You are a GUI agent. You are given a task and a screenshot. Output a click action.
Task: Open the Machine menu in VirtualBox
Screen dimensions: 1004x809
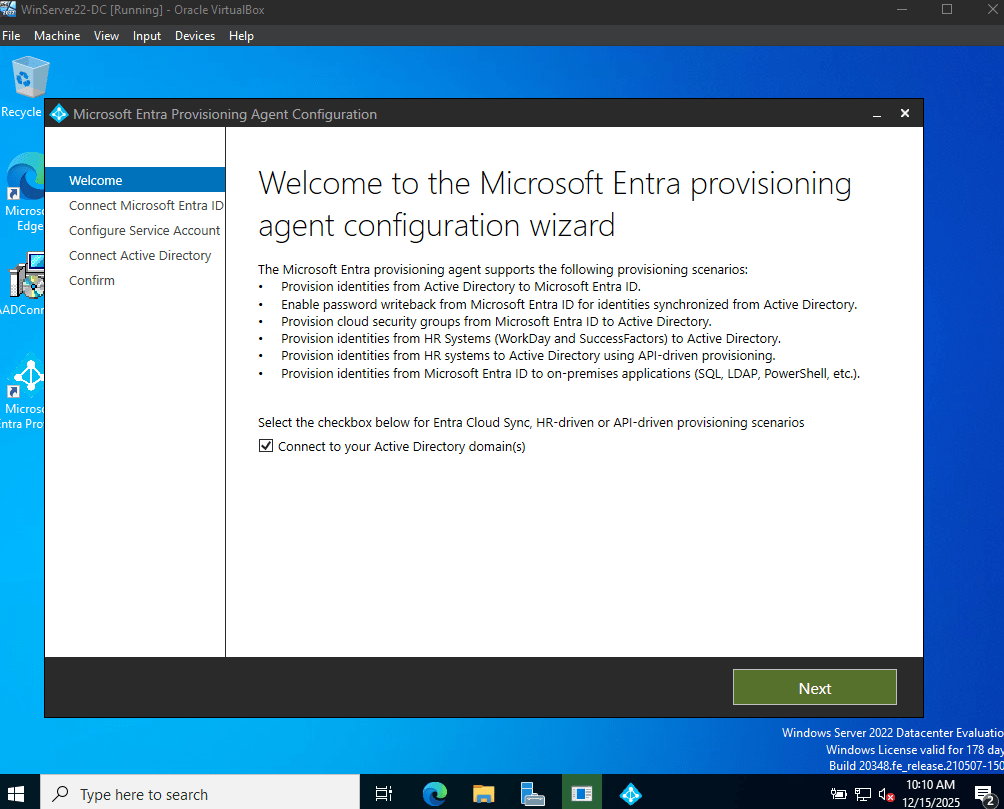pos(57,36)
